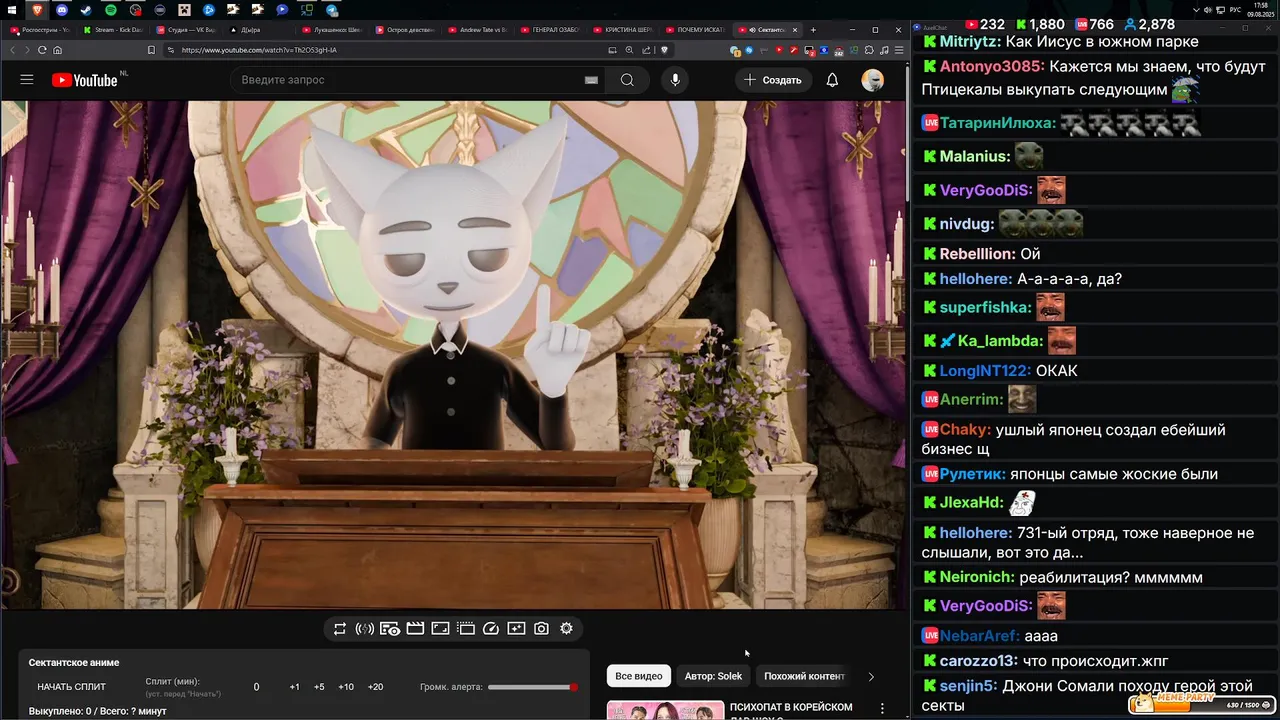The width and height of the screenshot is (1280, 720).
Task: Click username hellohere in 731-ый отряд message
Action: coord(975,533)
